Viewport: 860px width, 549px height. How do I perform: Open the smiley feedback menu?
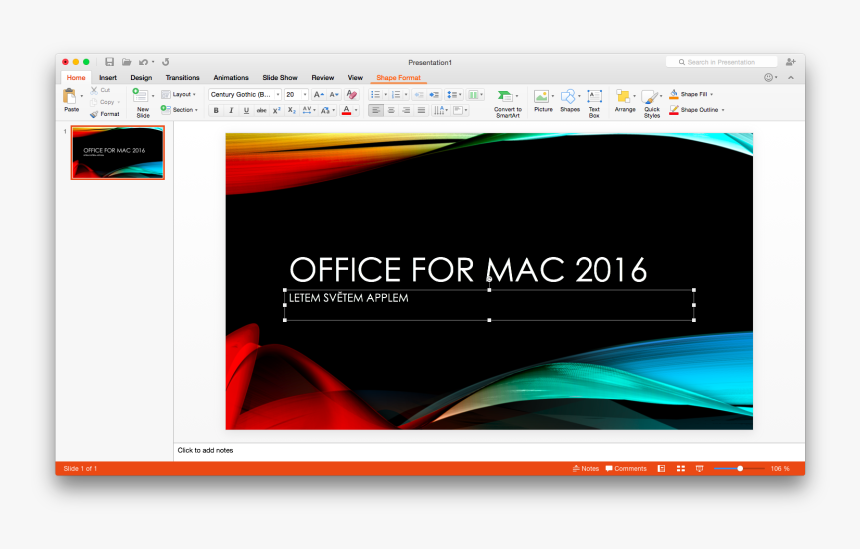[x=771, y=77]
